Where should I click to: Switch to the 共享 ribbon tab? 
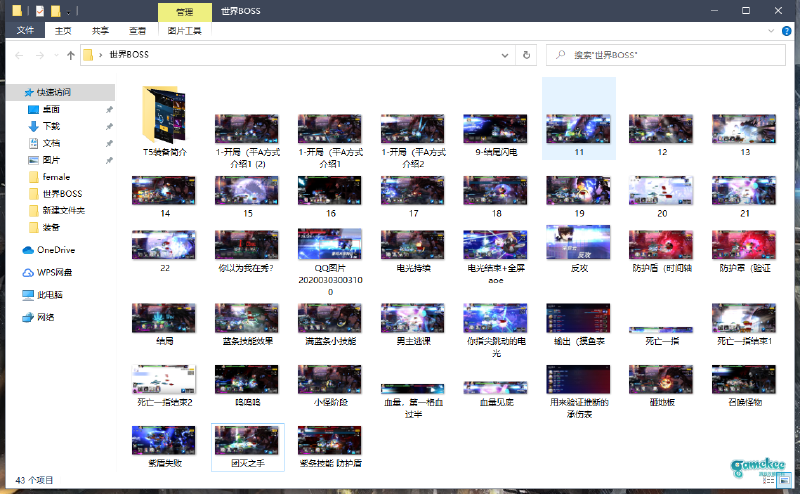click(100, 31)
